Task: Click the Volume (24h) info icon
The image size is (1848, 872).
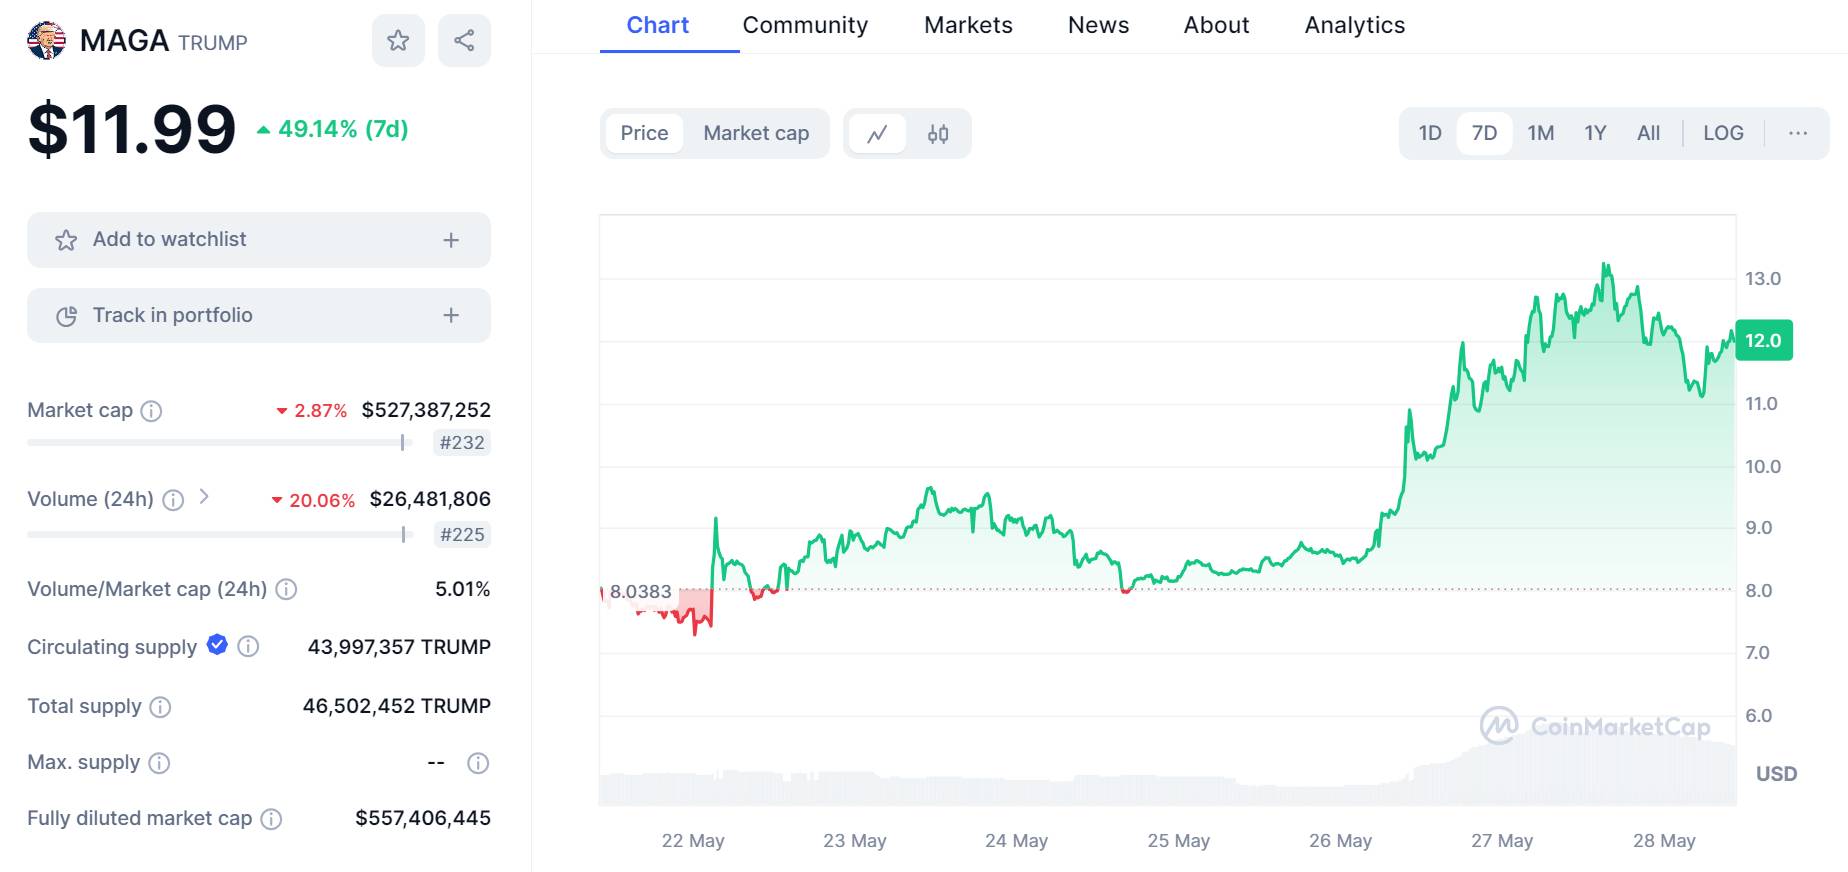Action: click(x=173, y=500)
